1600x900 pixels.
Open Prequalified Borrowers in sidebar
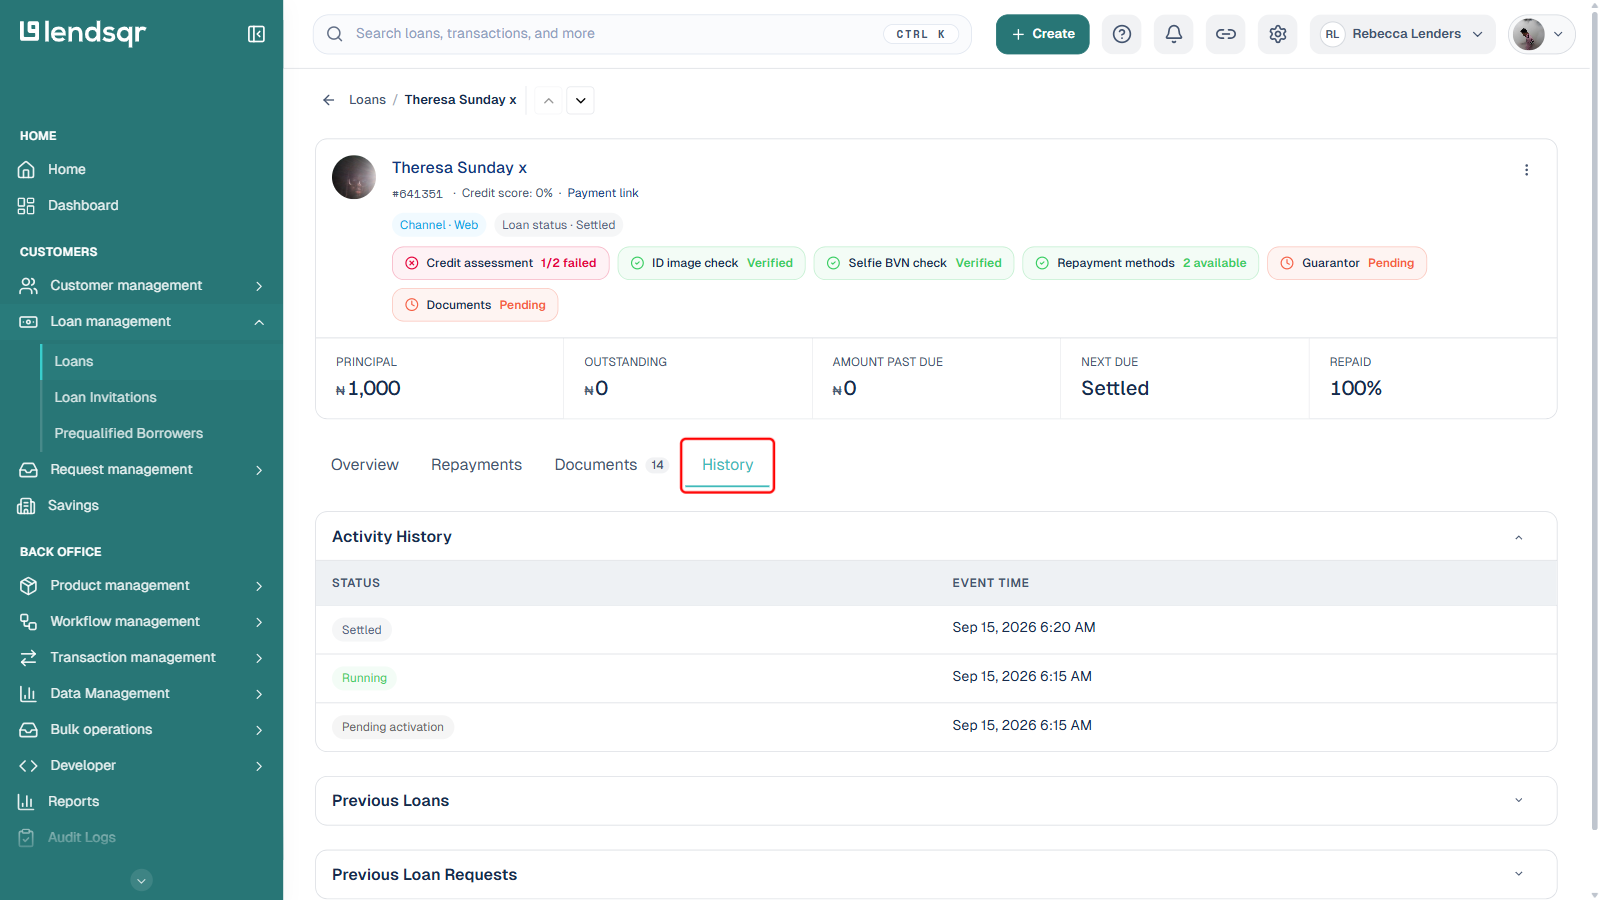tap(128, 434)
